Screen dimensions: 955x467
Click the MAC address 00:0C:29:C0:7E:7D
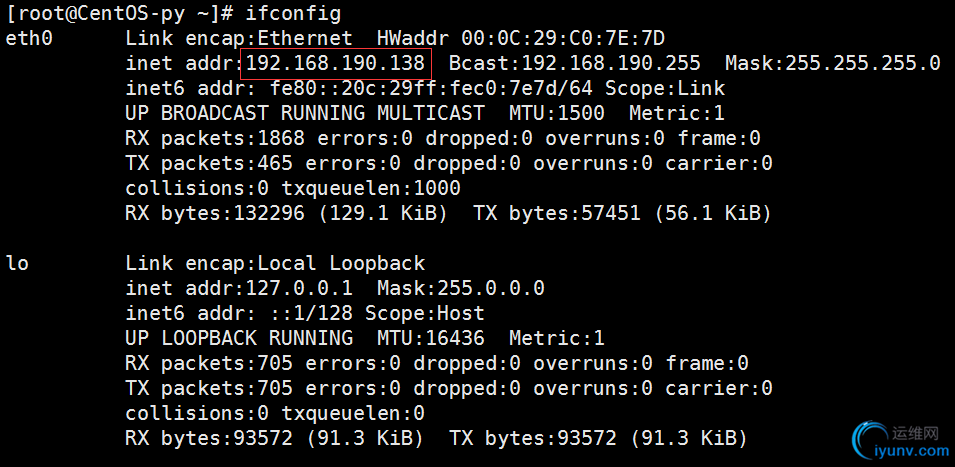pos(563,39)
